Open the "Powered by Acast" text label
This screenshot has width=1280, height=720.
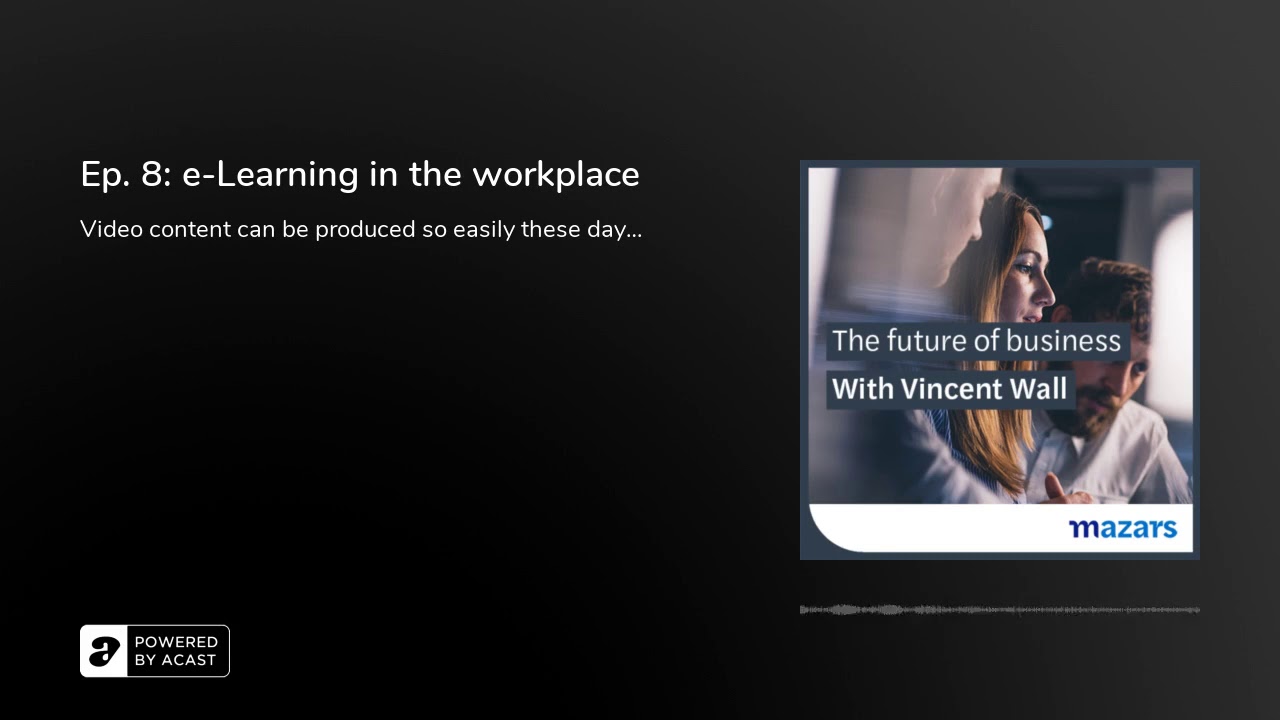point(176,651)
